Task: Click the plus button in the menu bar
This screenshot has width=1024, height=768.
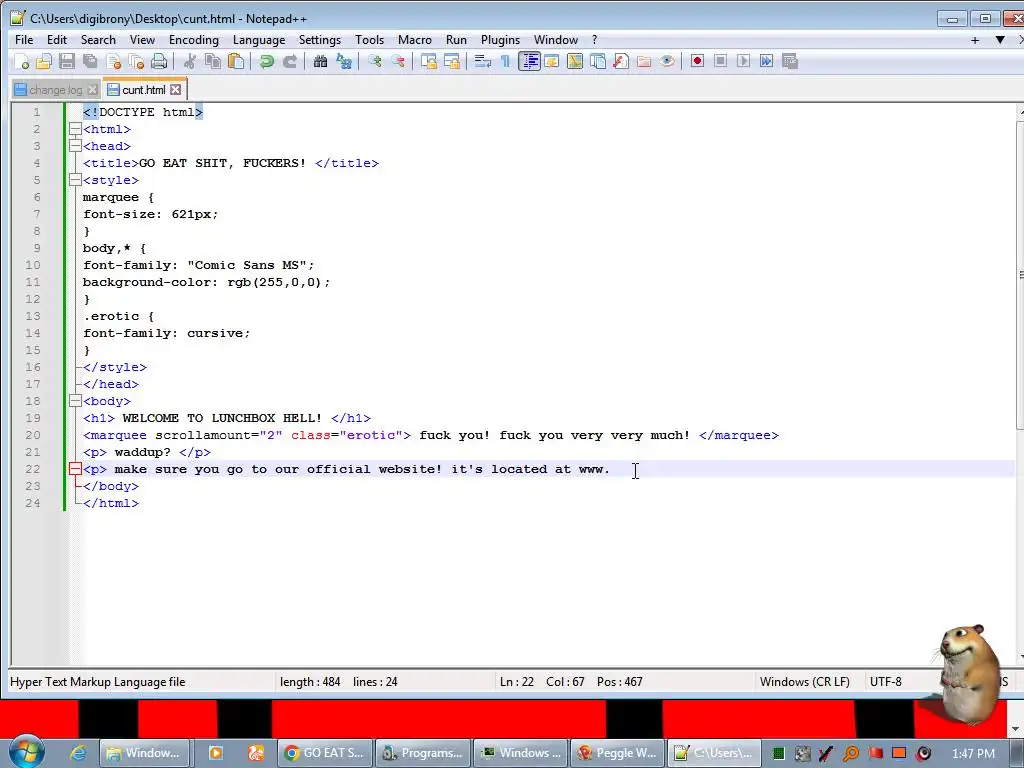Action: click(x=975, y=40)
